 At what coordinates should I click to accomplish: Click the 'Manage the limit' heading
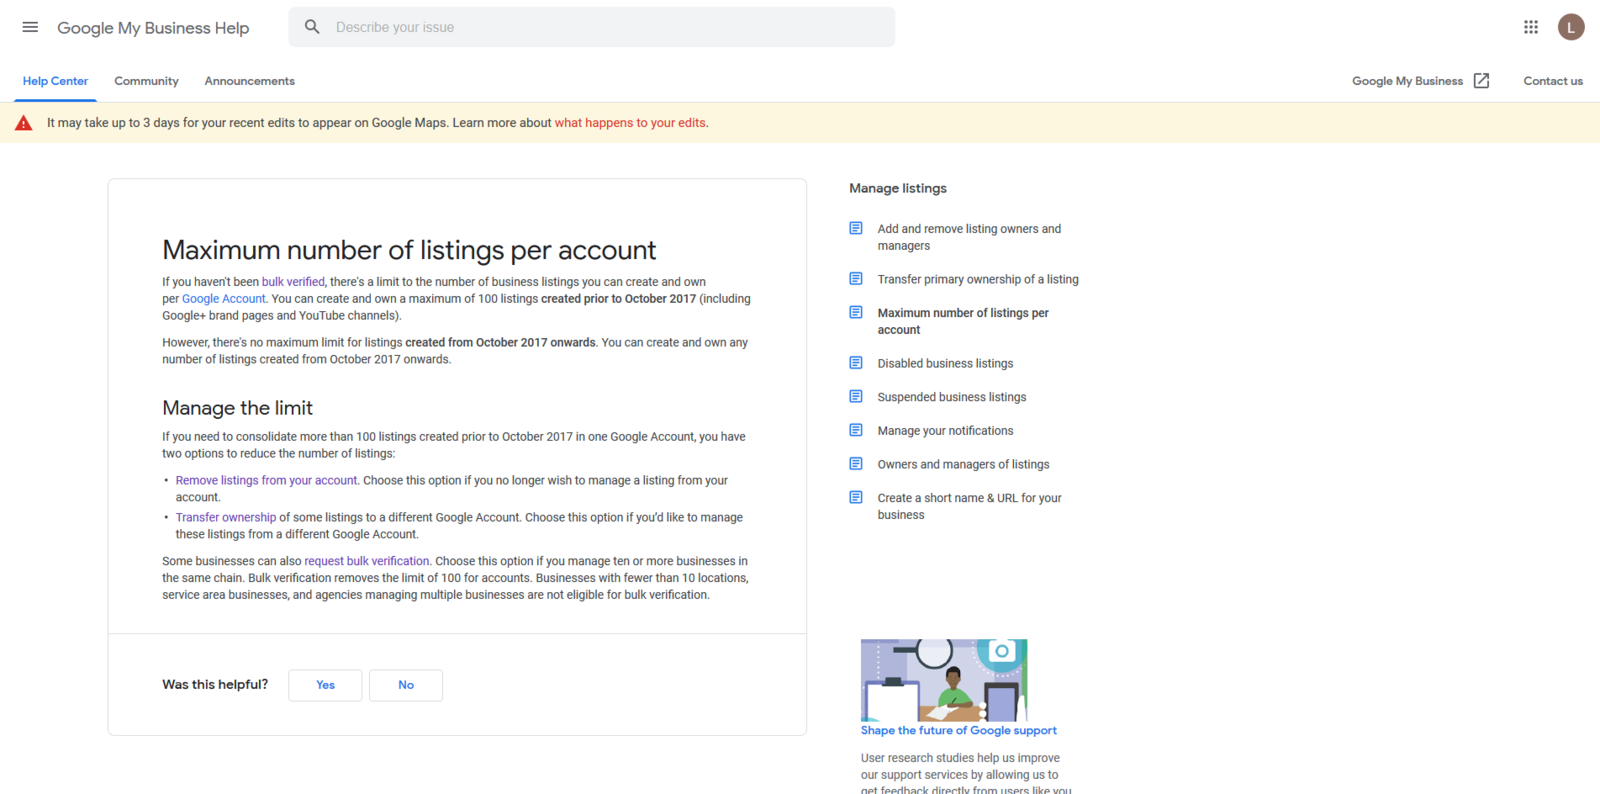[237, 408]
